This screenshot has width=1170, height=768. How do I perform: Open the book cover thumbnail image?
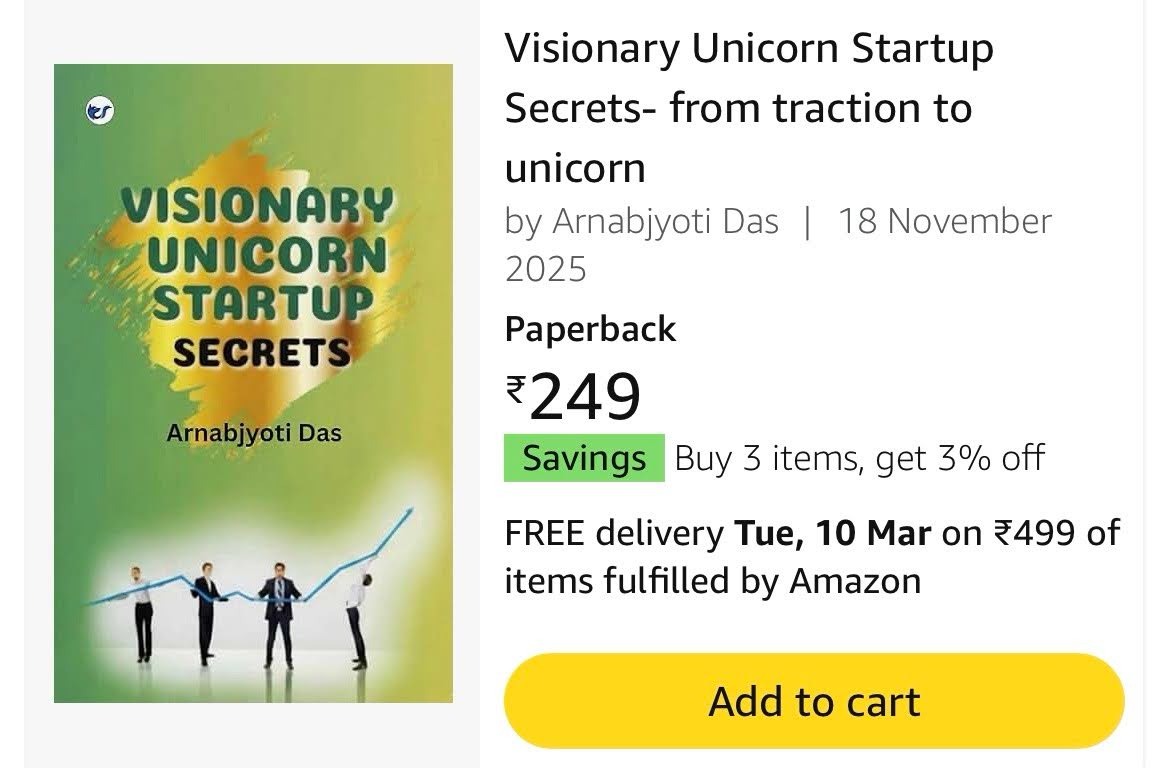click(x=253, y=383)
